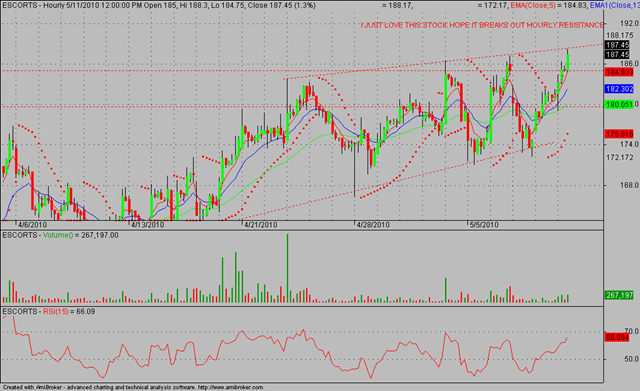Open the http://www.amibroker.com link
The image size is (640, 391).
coord(231,387)
